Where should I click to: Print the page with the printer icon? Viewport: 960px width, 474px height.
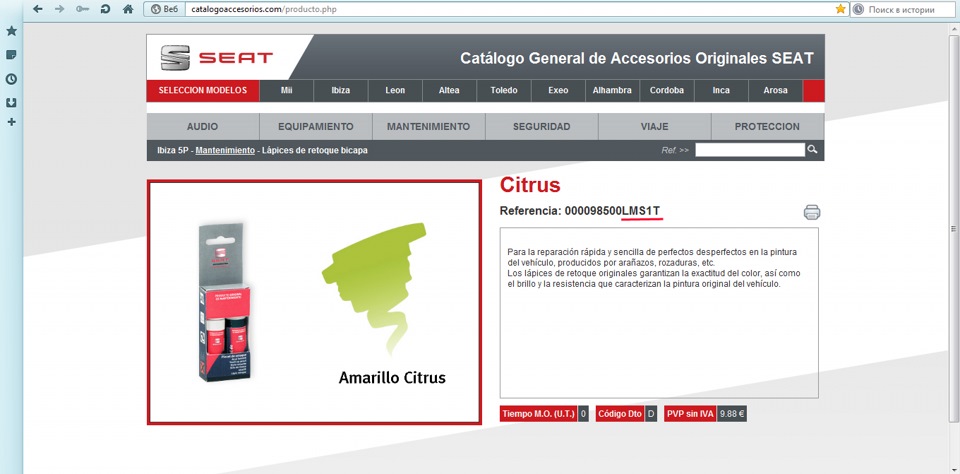pyautogui.click(x=812, y=213)
